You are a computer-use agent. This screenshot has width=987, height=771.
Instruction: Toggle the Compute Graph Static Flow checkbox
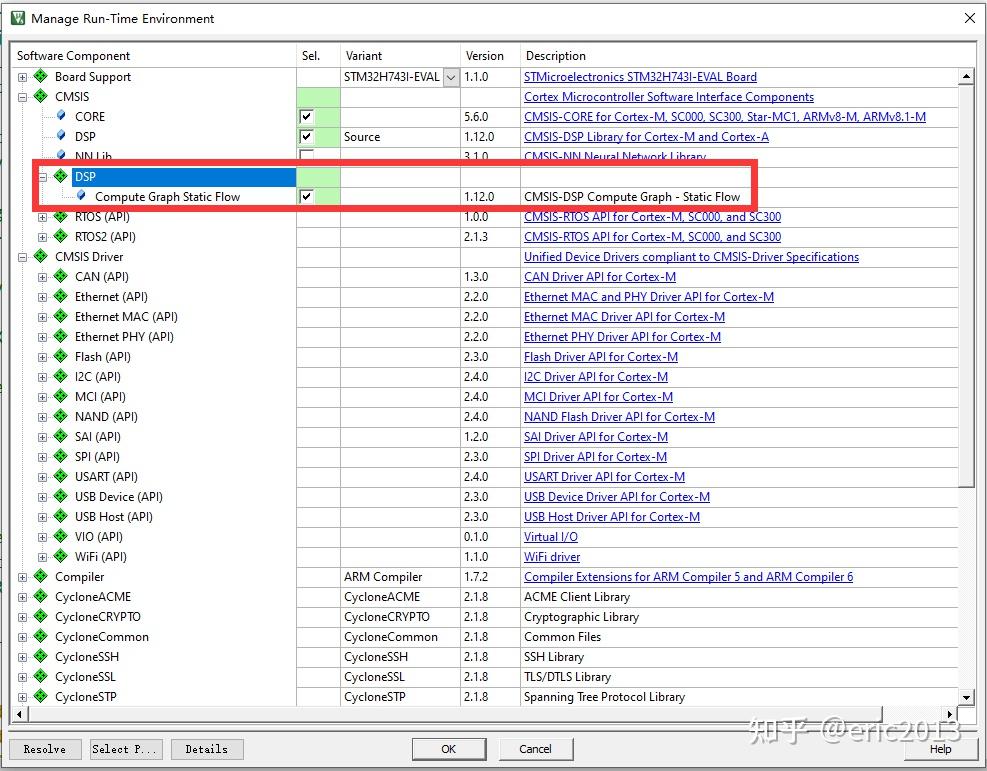pos(307,196)
